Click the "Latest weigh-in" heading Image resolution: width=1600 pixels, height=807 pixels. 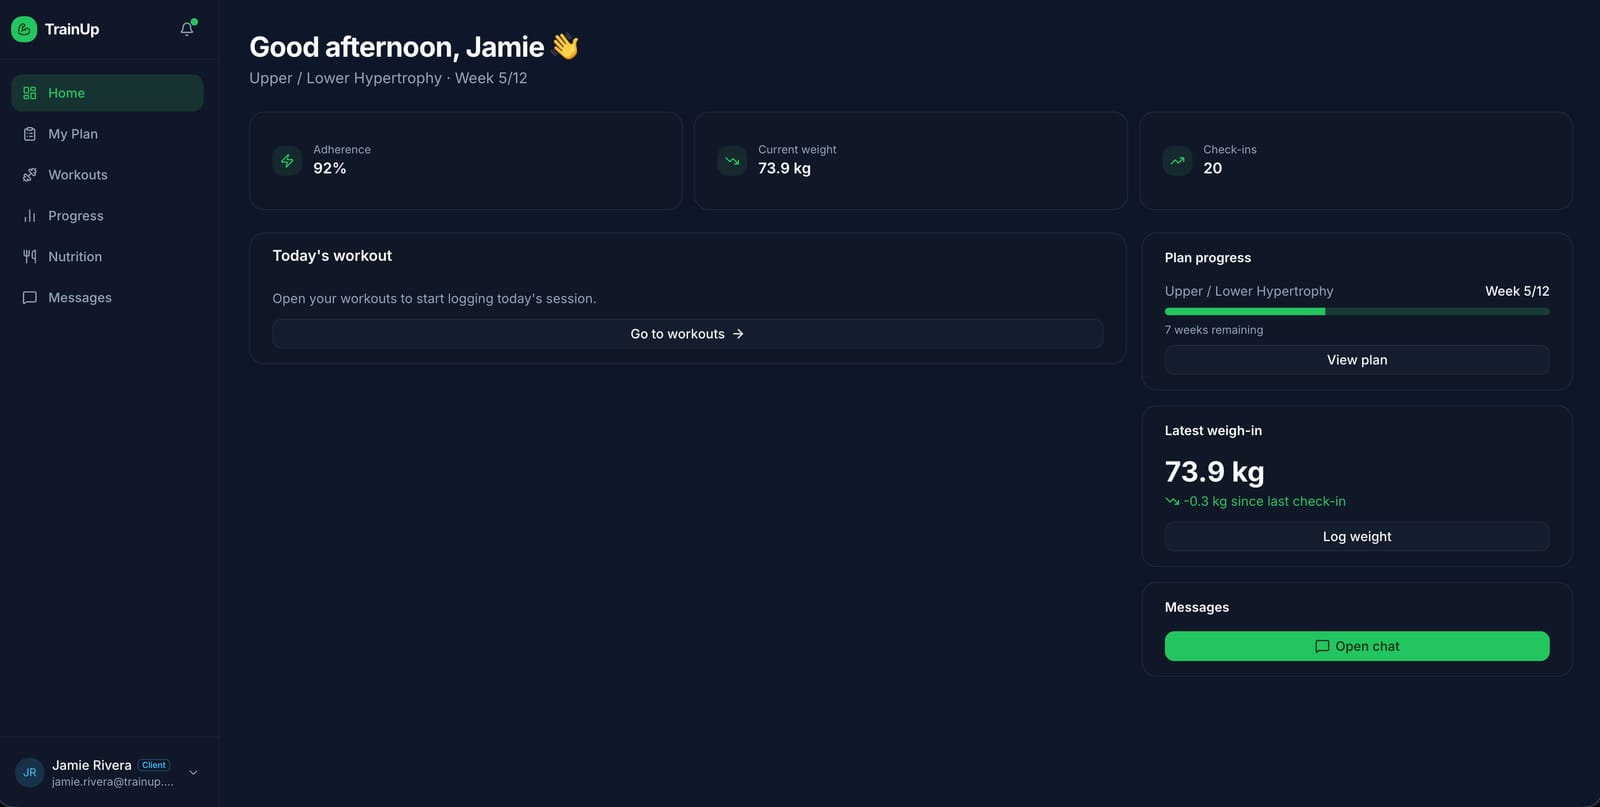pos(1213,431)
